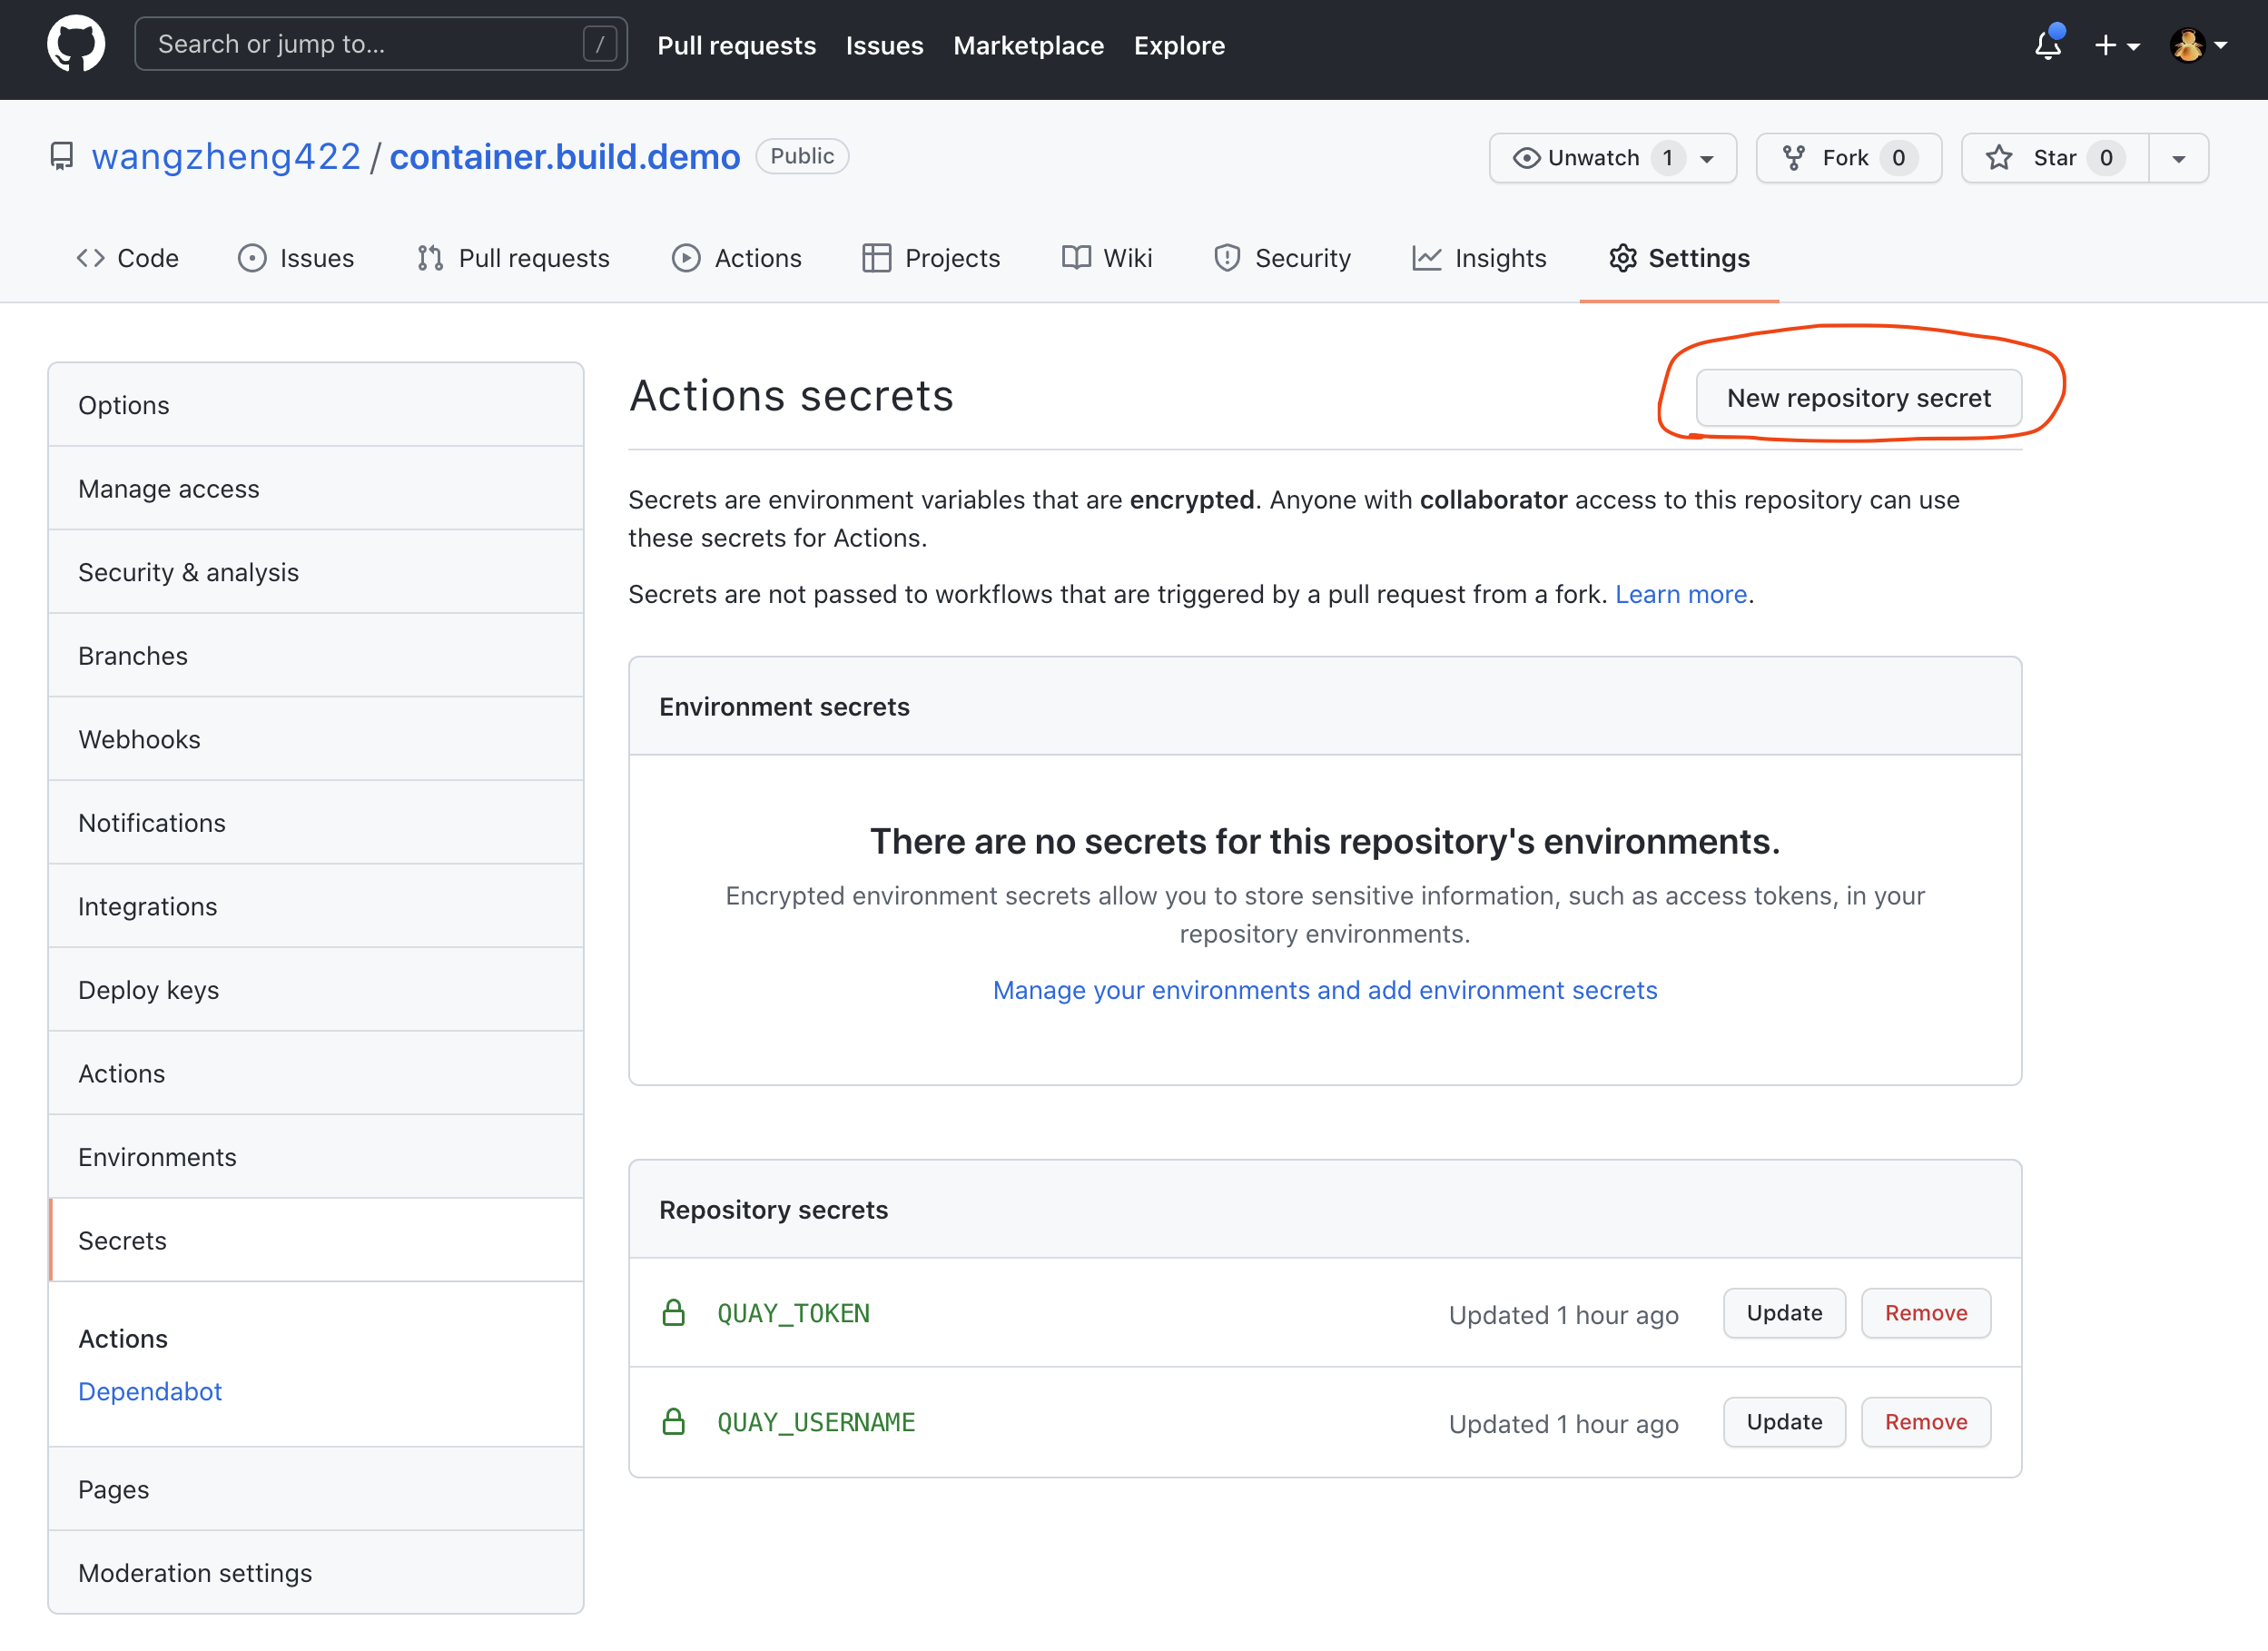Viewport: 2268px width, 1651px height.
Task: Expand the Unwatch dropdown arrow
Action: (1708, 159)
